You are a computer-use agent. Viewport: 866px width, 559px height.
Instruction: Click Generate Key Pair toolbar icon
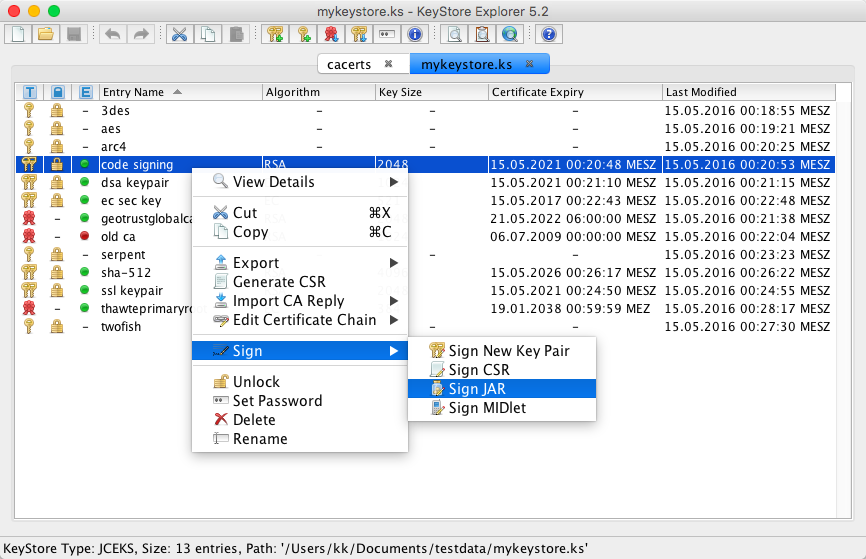coord(276,34)
